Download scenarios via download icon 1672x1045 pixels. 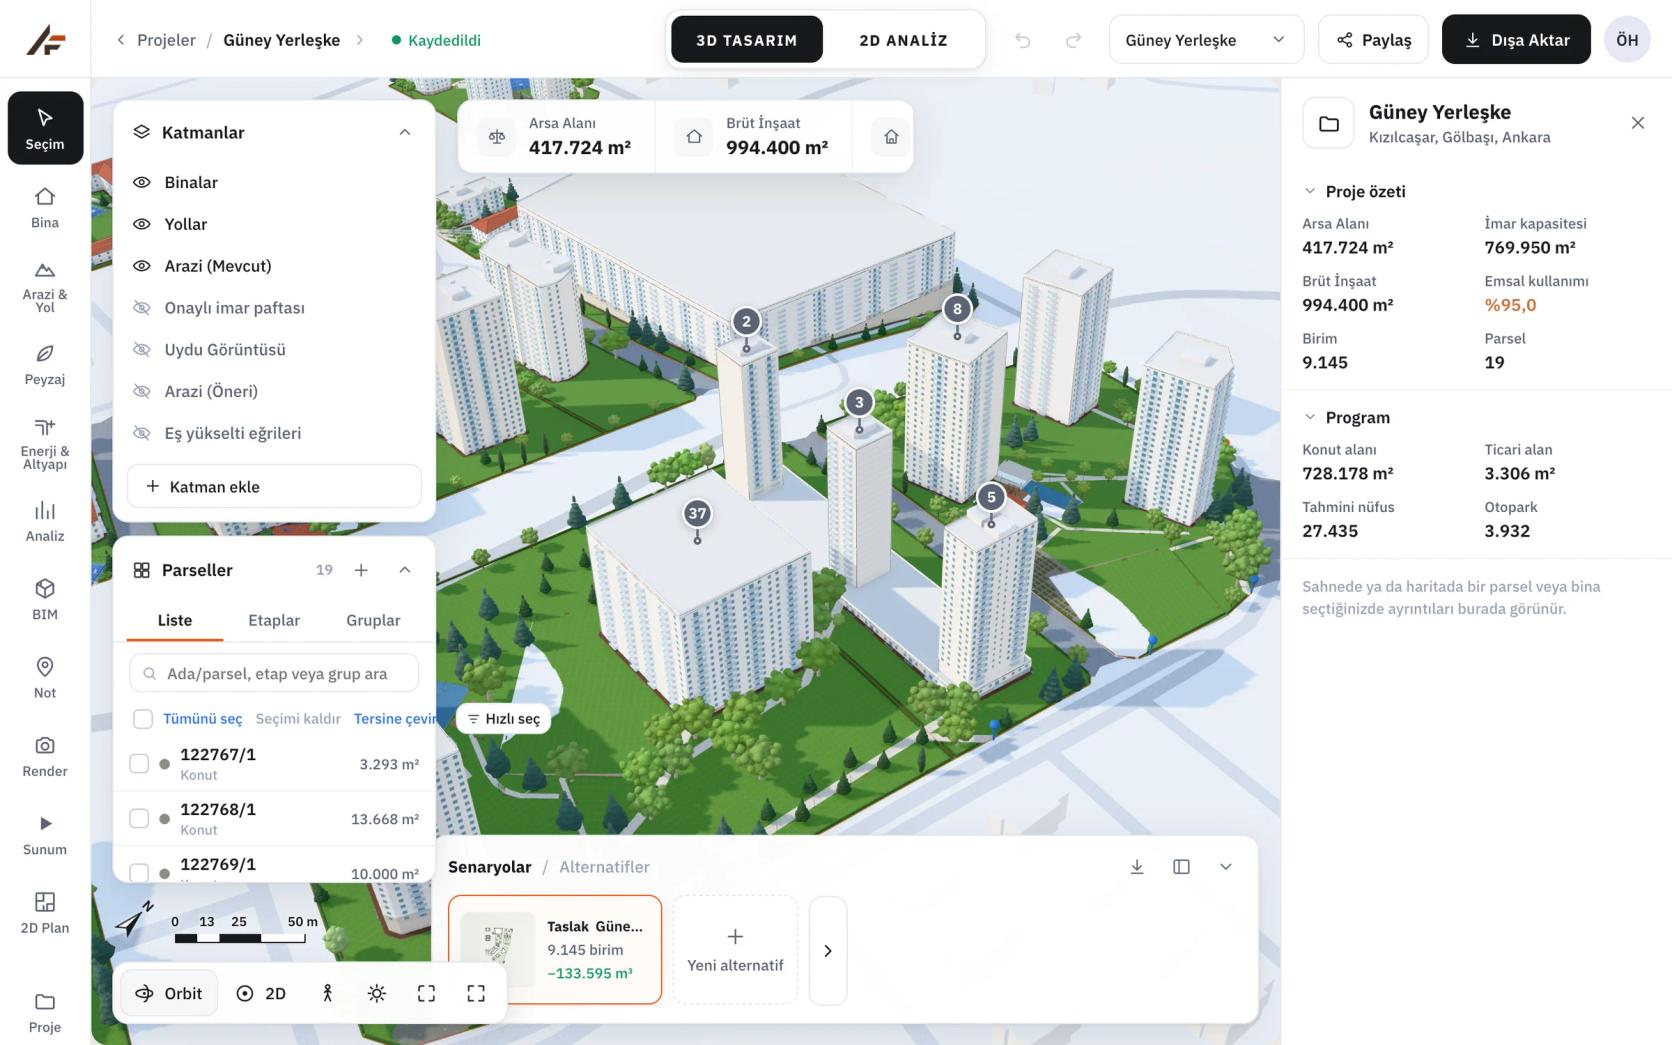point(1137,867)
